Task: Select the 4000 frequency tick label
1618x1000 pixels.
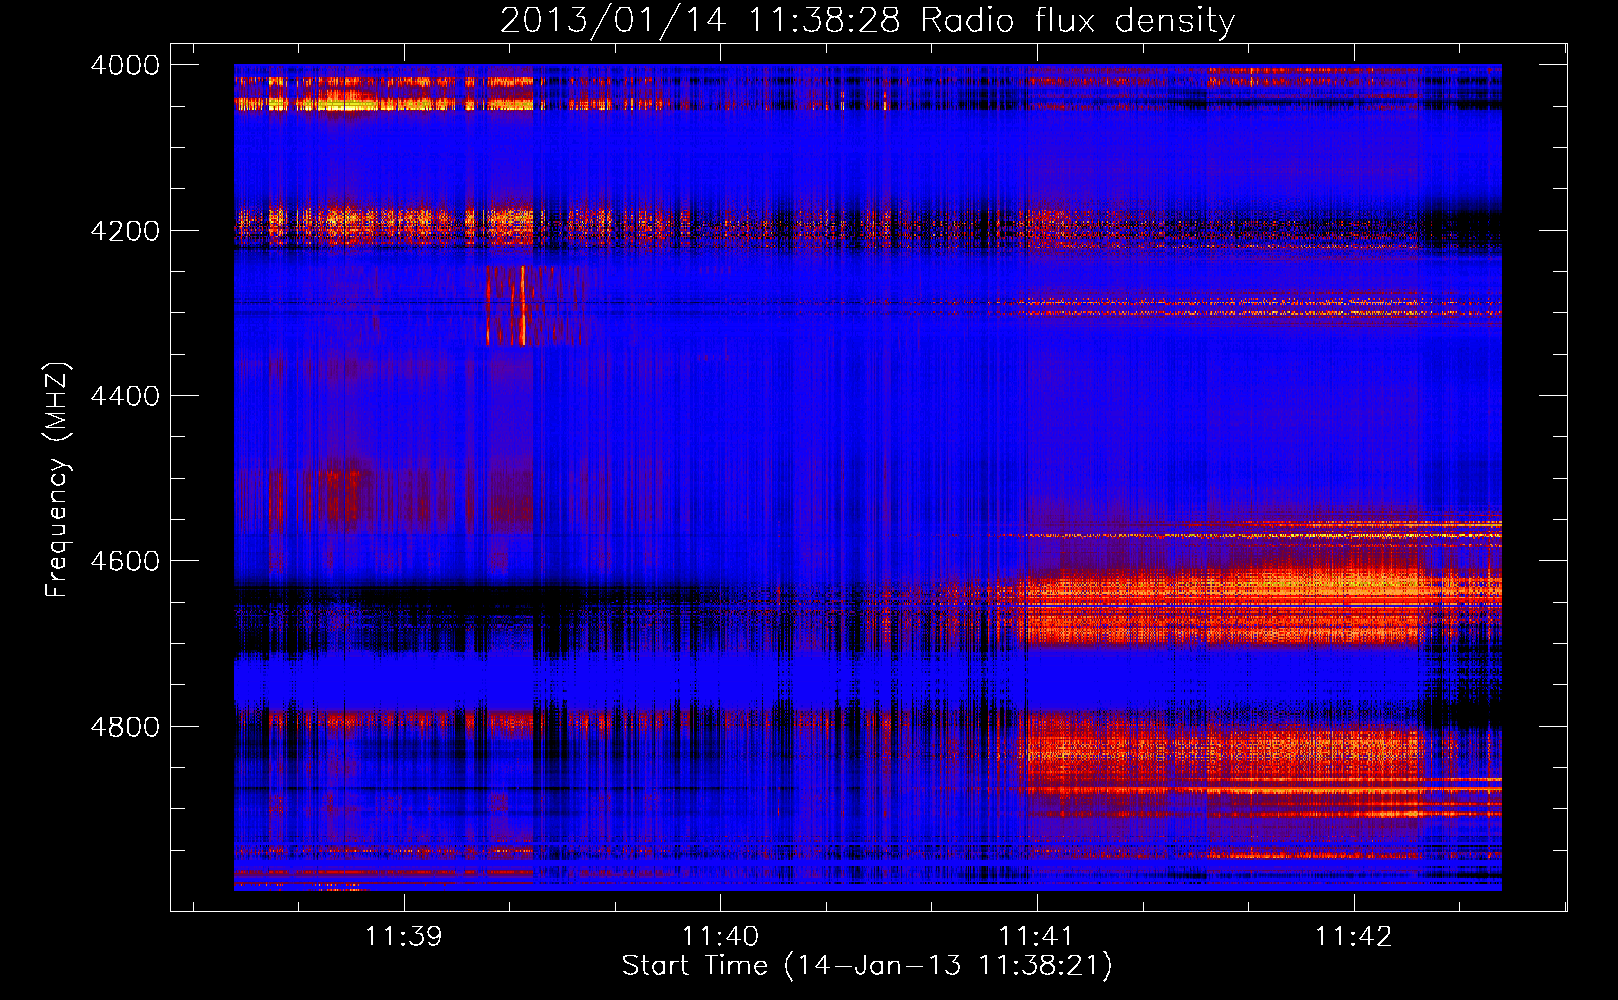Action: tap(125, 65)
